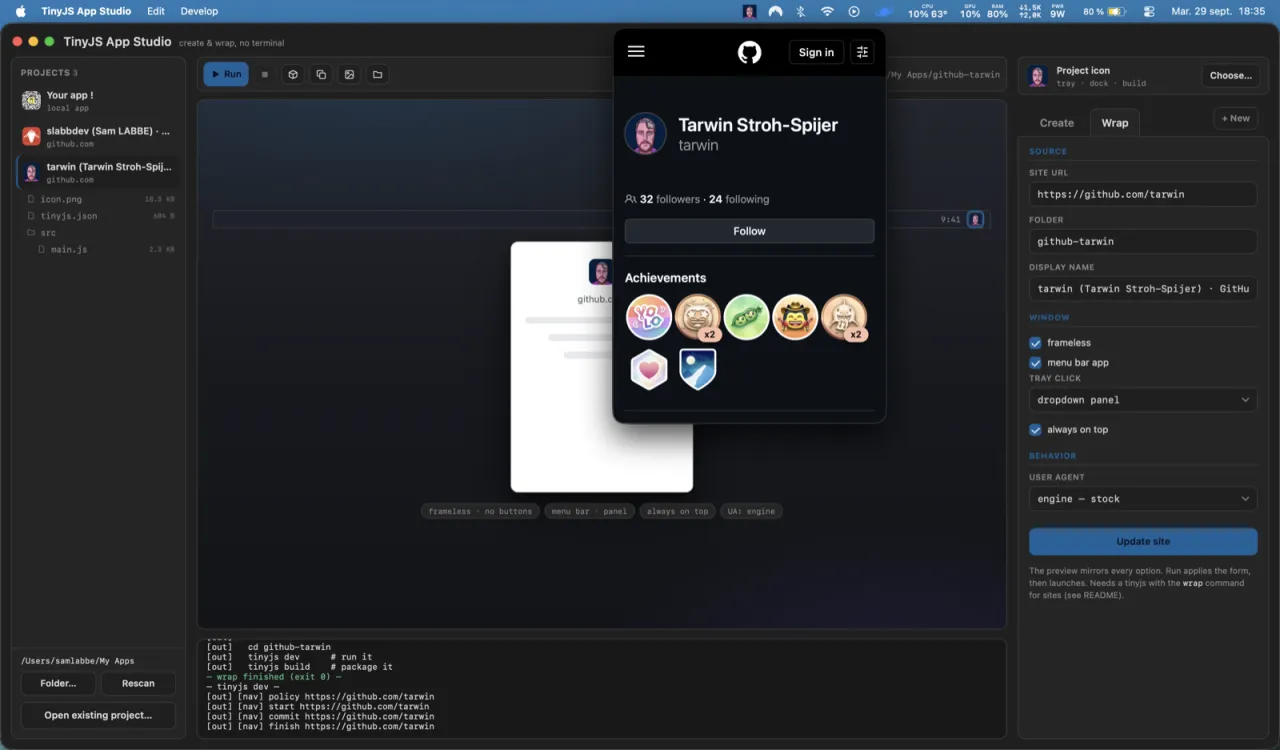Open the 24 following link
Viewport: 1280px width, 750px height.
point(739,199)
